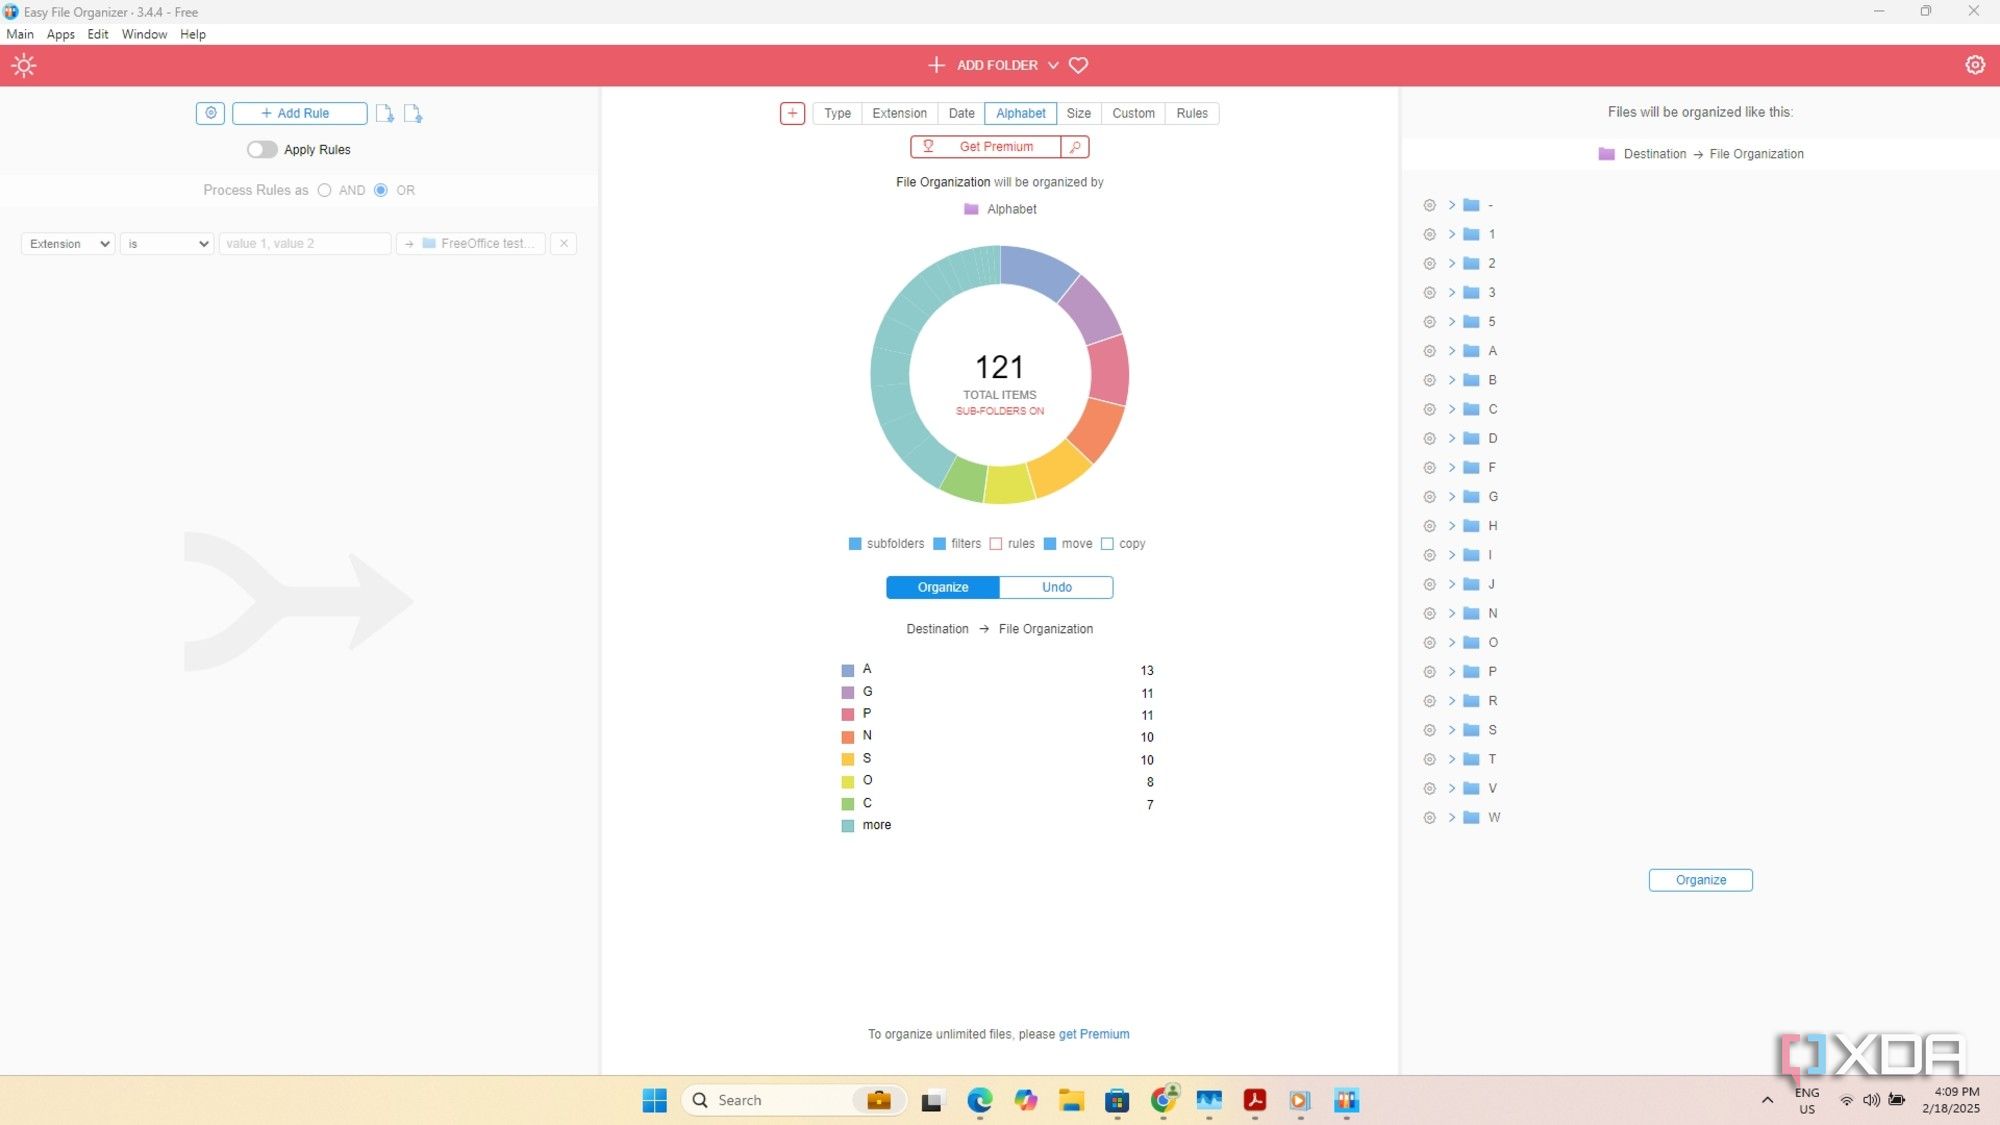Viewport: 2000px width, 1125px height.
Task: Click the rules settings gear beside Add Rule
Action: pyautogui.click(x=210, y=113)
